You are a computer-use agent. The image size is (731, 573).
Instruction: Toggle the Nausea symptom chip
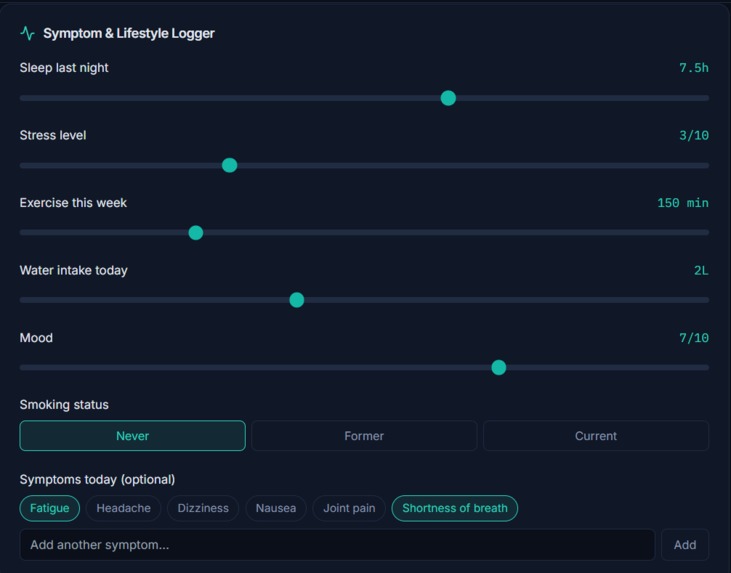click(x=276, y=508)
